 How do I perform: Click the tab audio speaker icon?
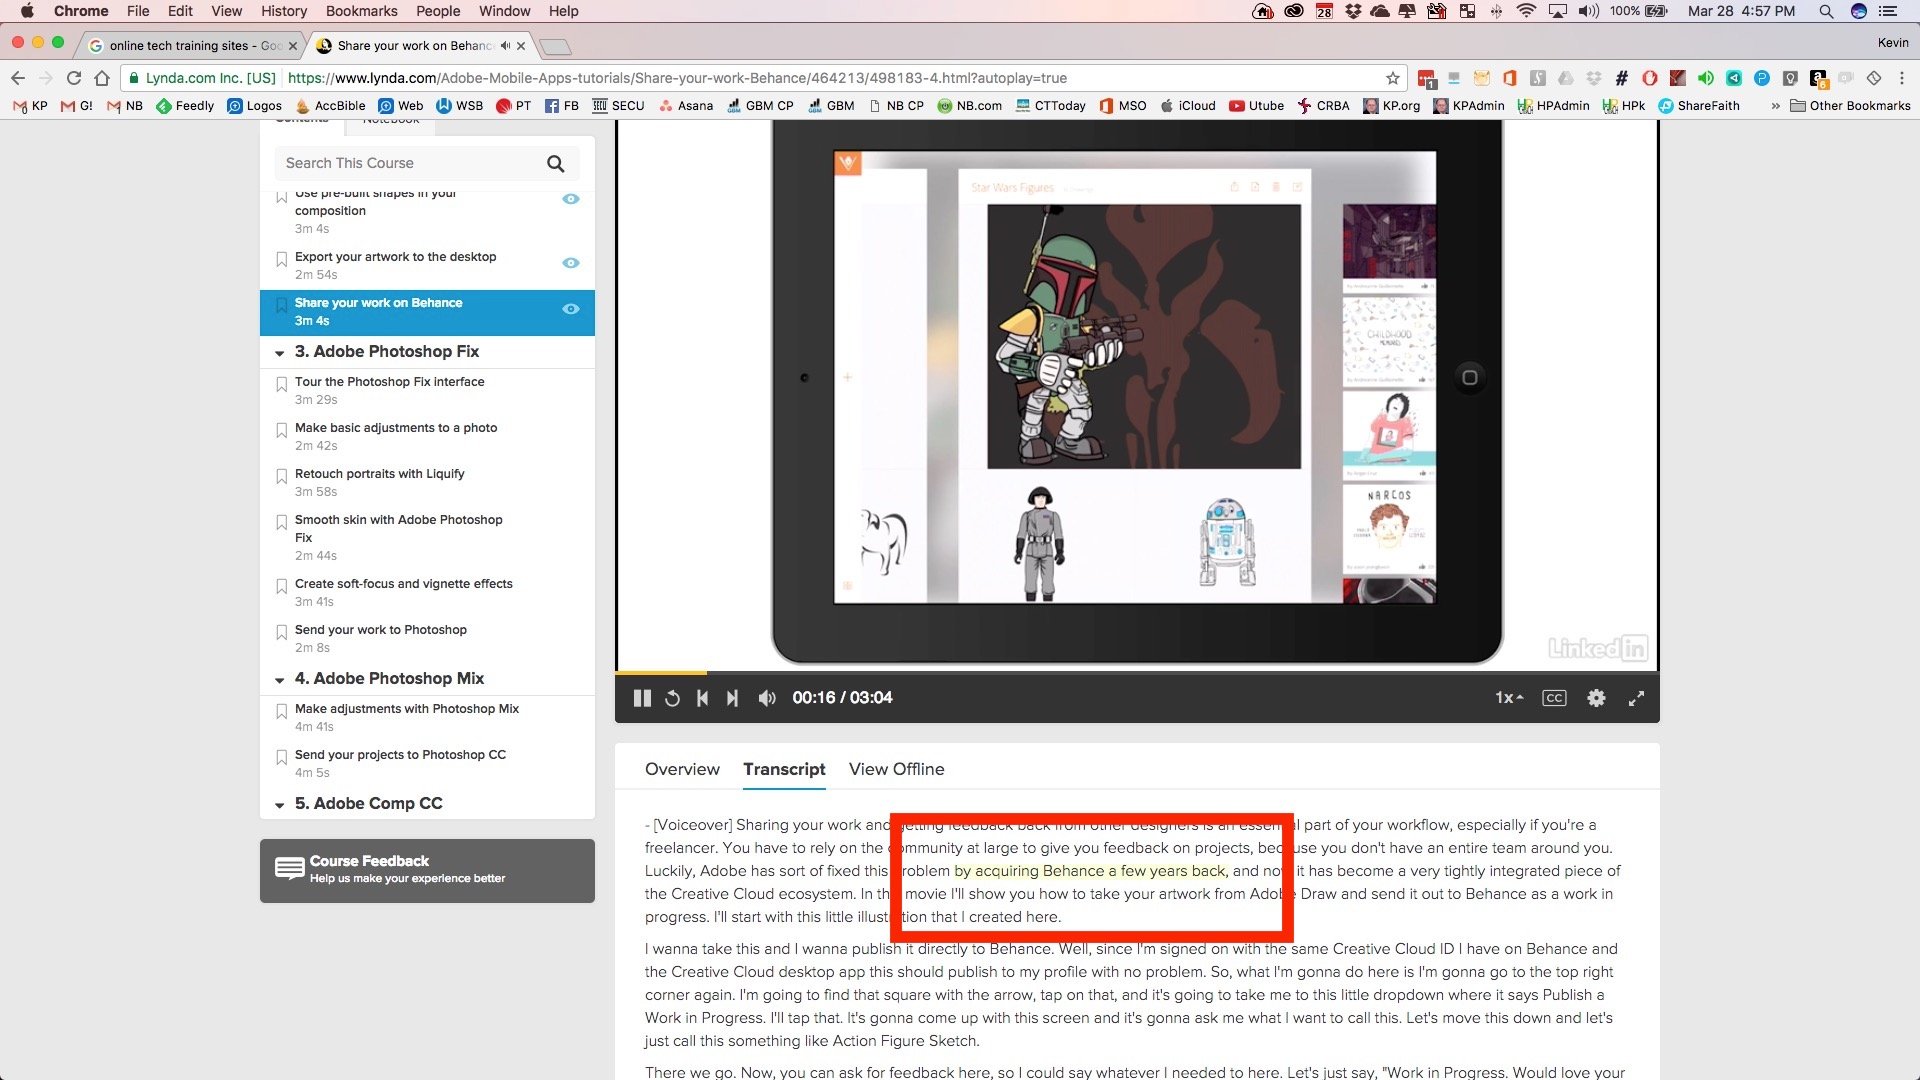tap(505, 46)
